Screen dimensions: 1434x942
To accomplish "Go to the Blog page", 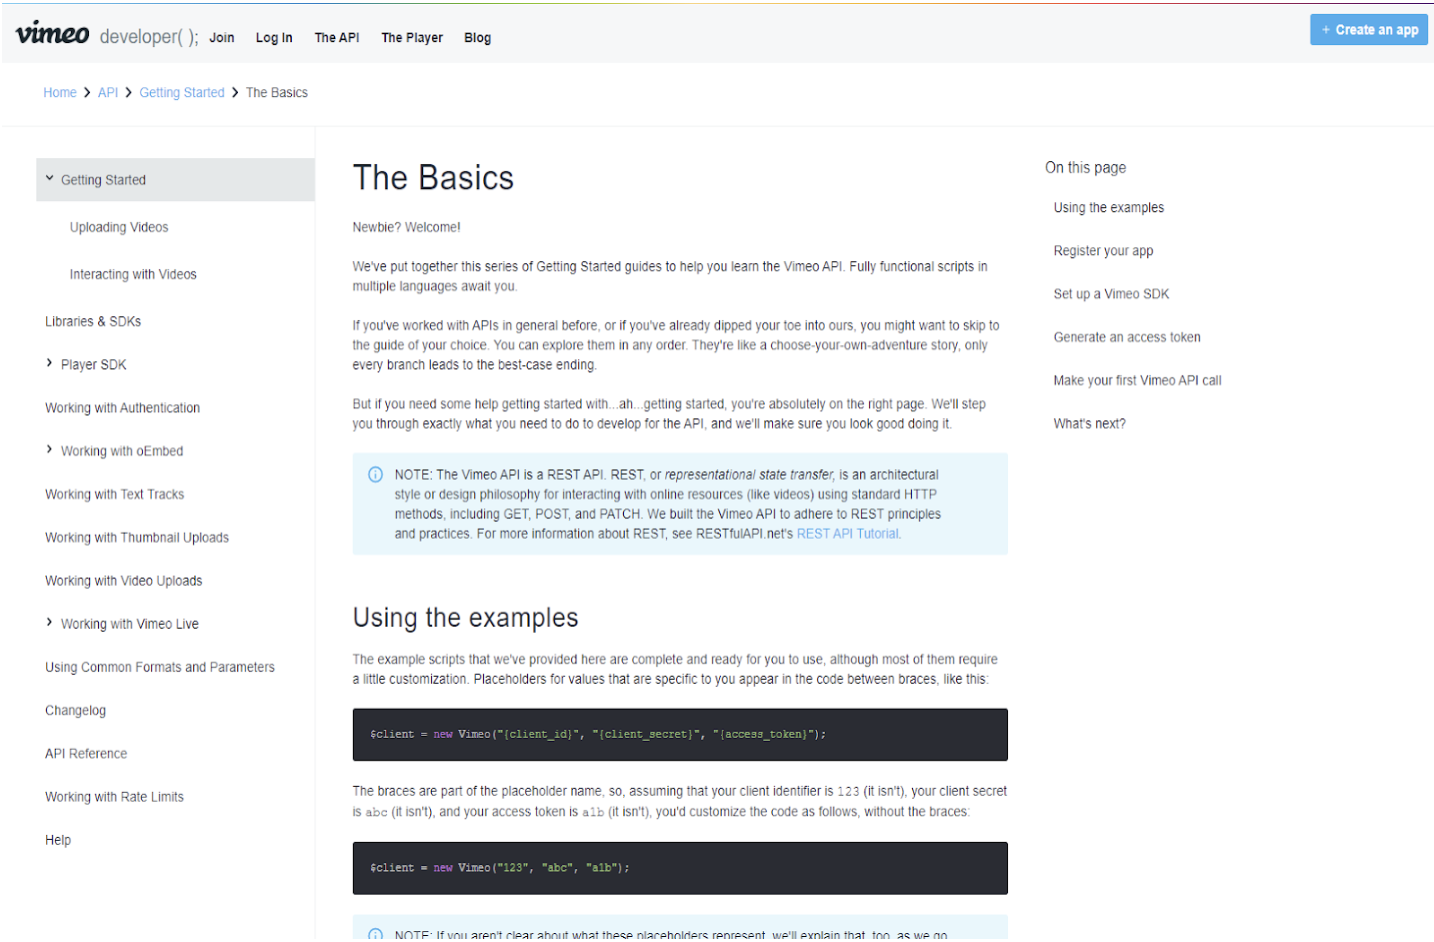I will pyautogui.click(x=477, y=38).
